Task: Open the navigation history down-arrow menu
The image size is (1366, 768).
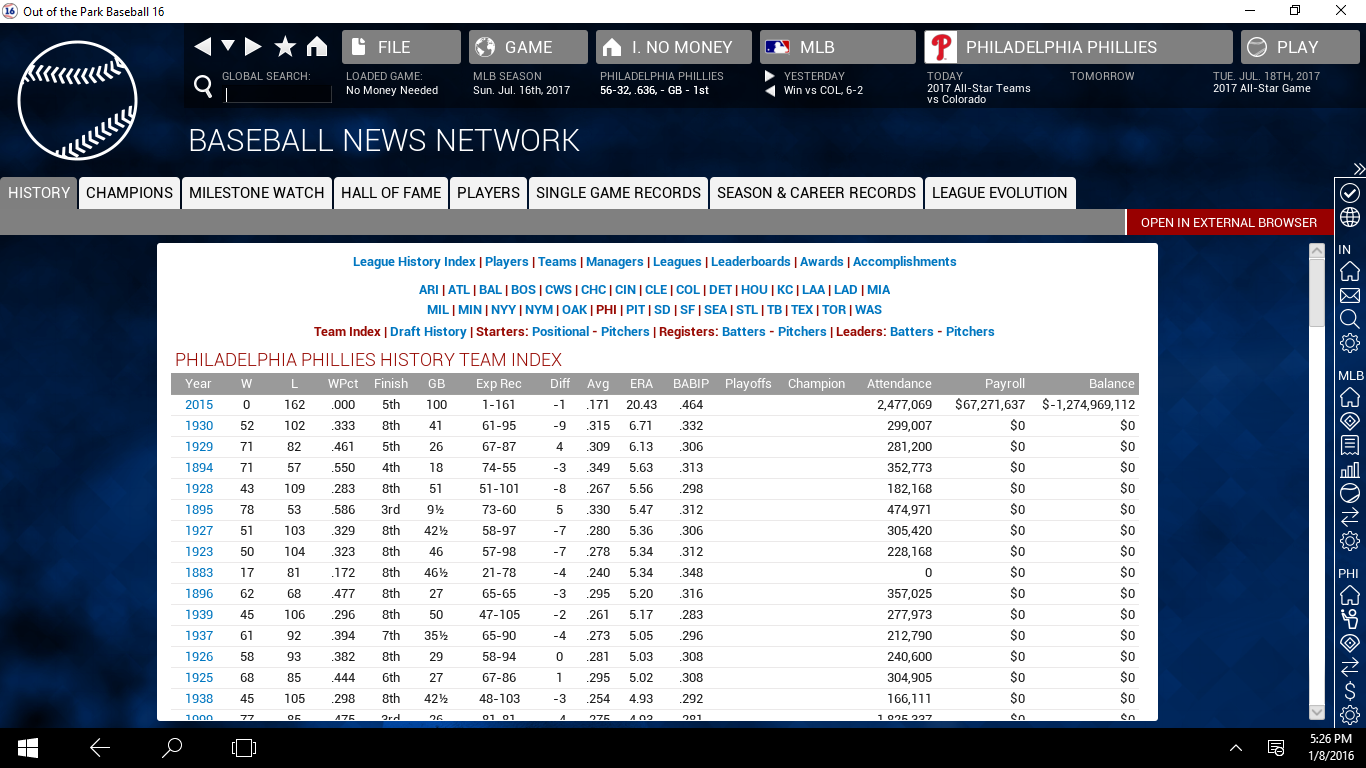Action: (x=228, y=47)
